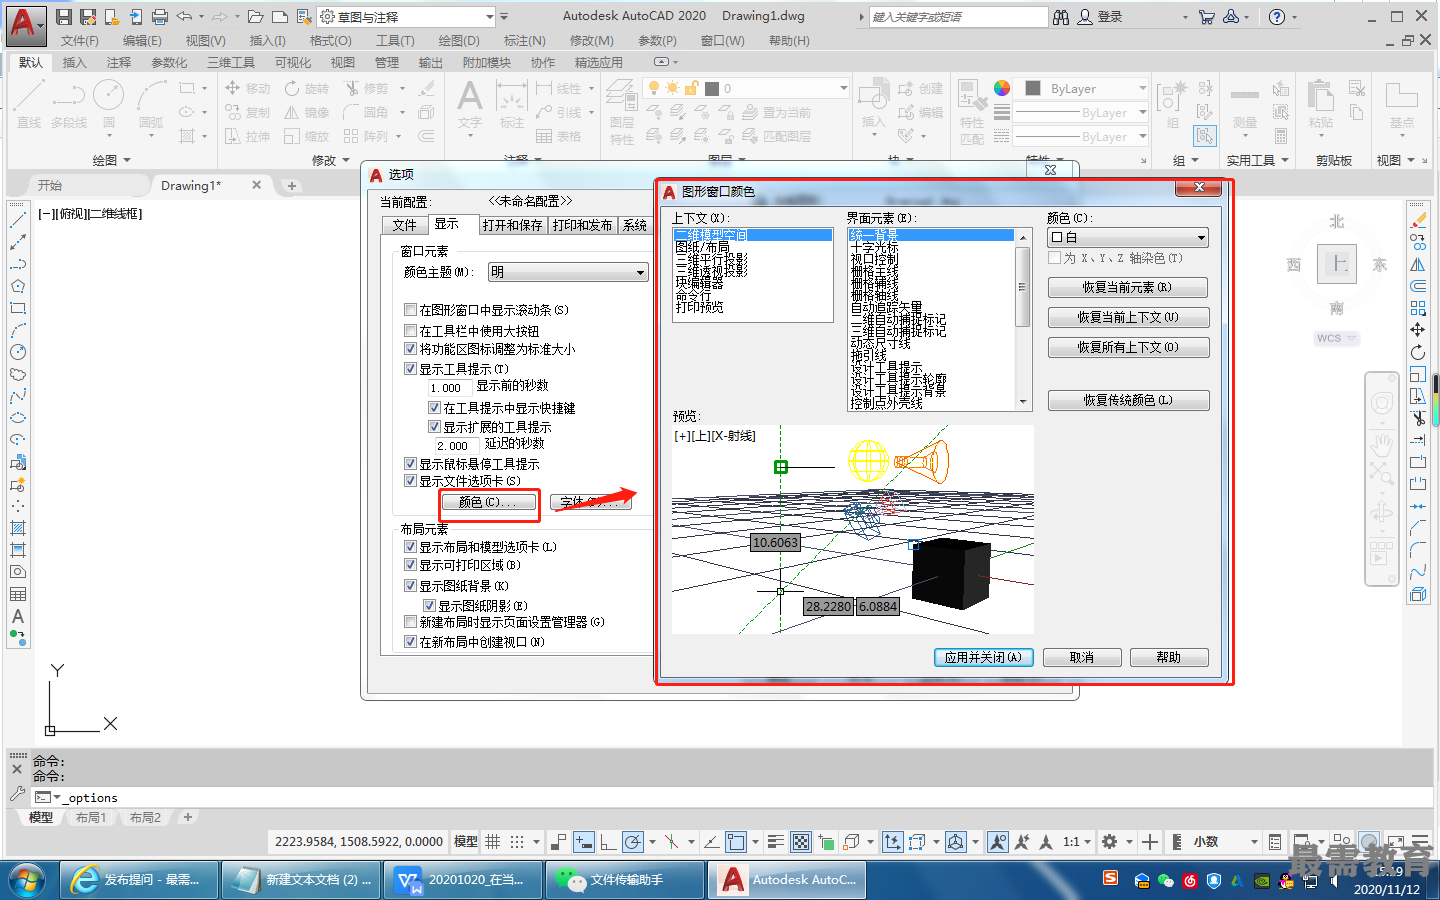Screen dimensions: 1440x900
Task: Click the Save icon in quick access toolbar
Action: [x=64, y=17]
